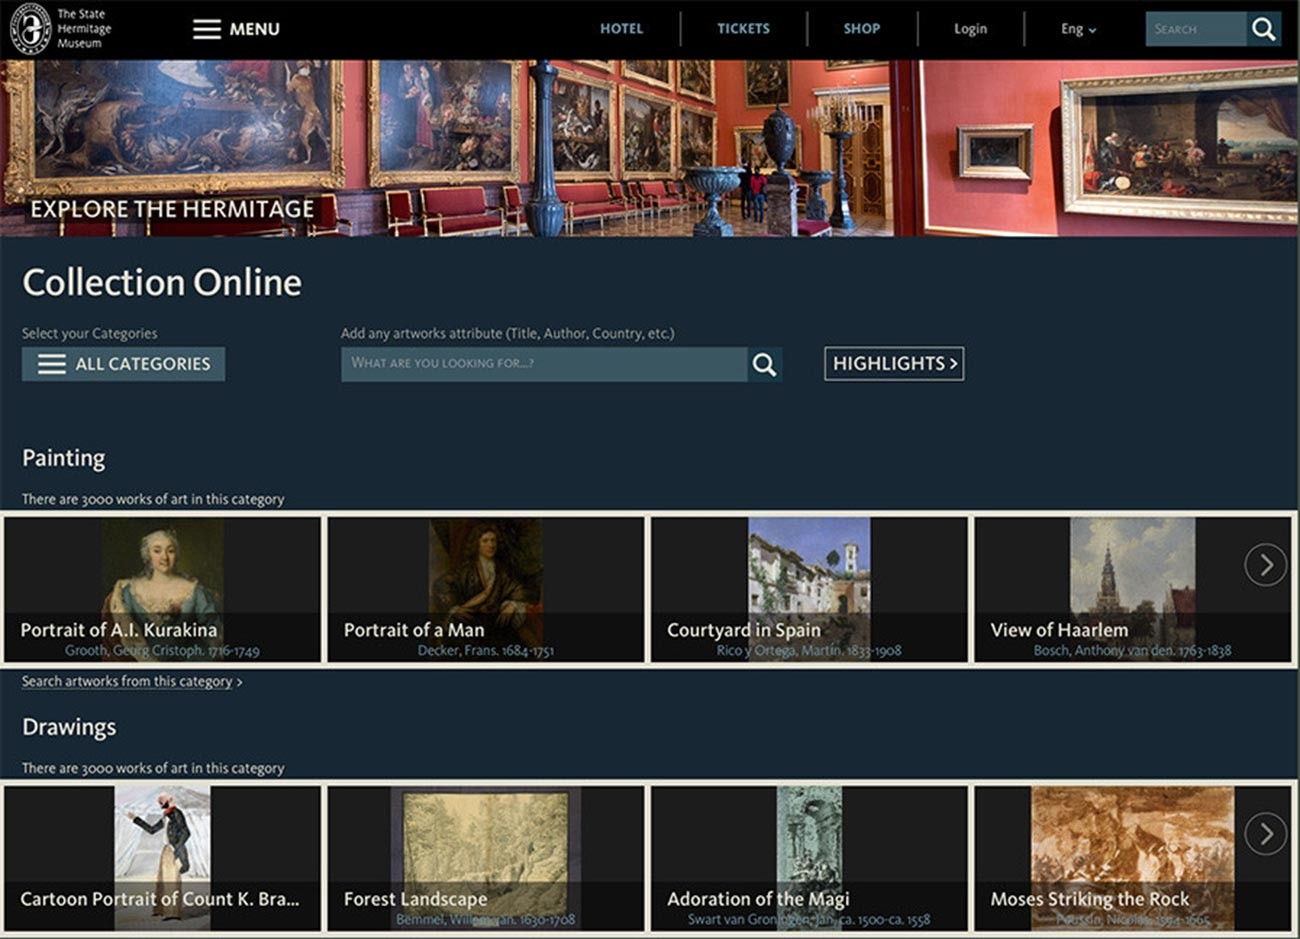
Task: Open Portrait of a Man painting
Action: (486, 589)
